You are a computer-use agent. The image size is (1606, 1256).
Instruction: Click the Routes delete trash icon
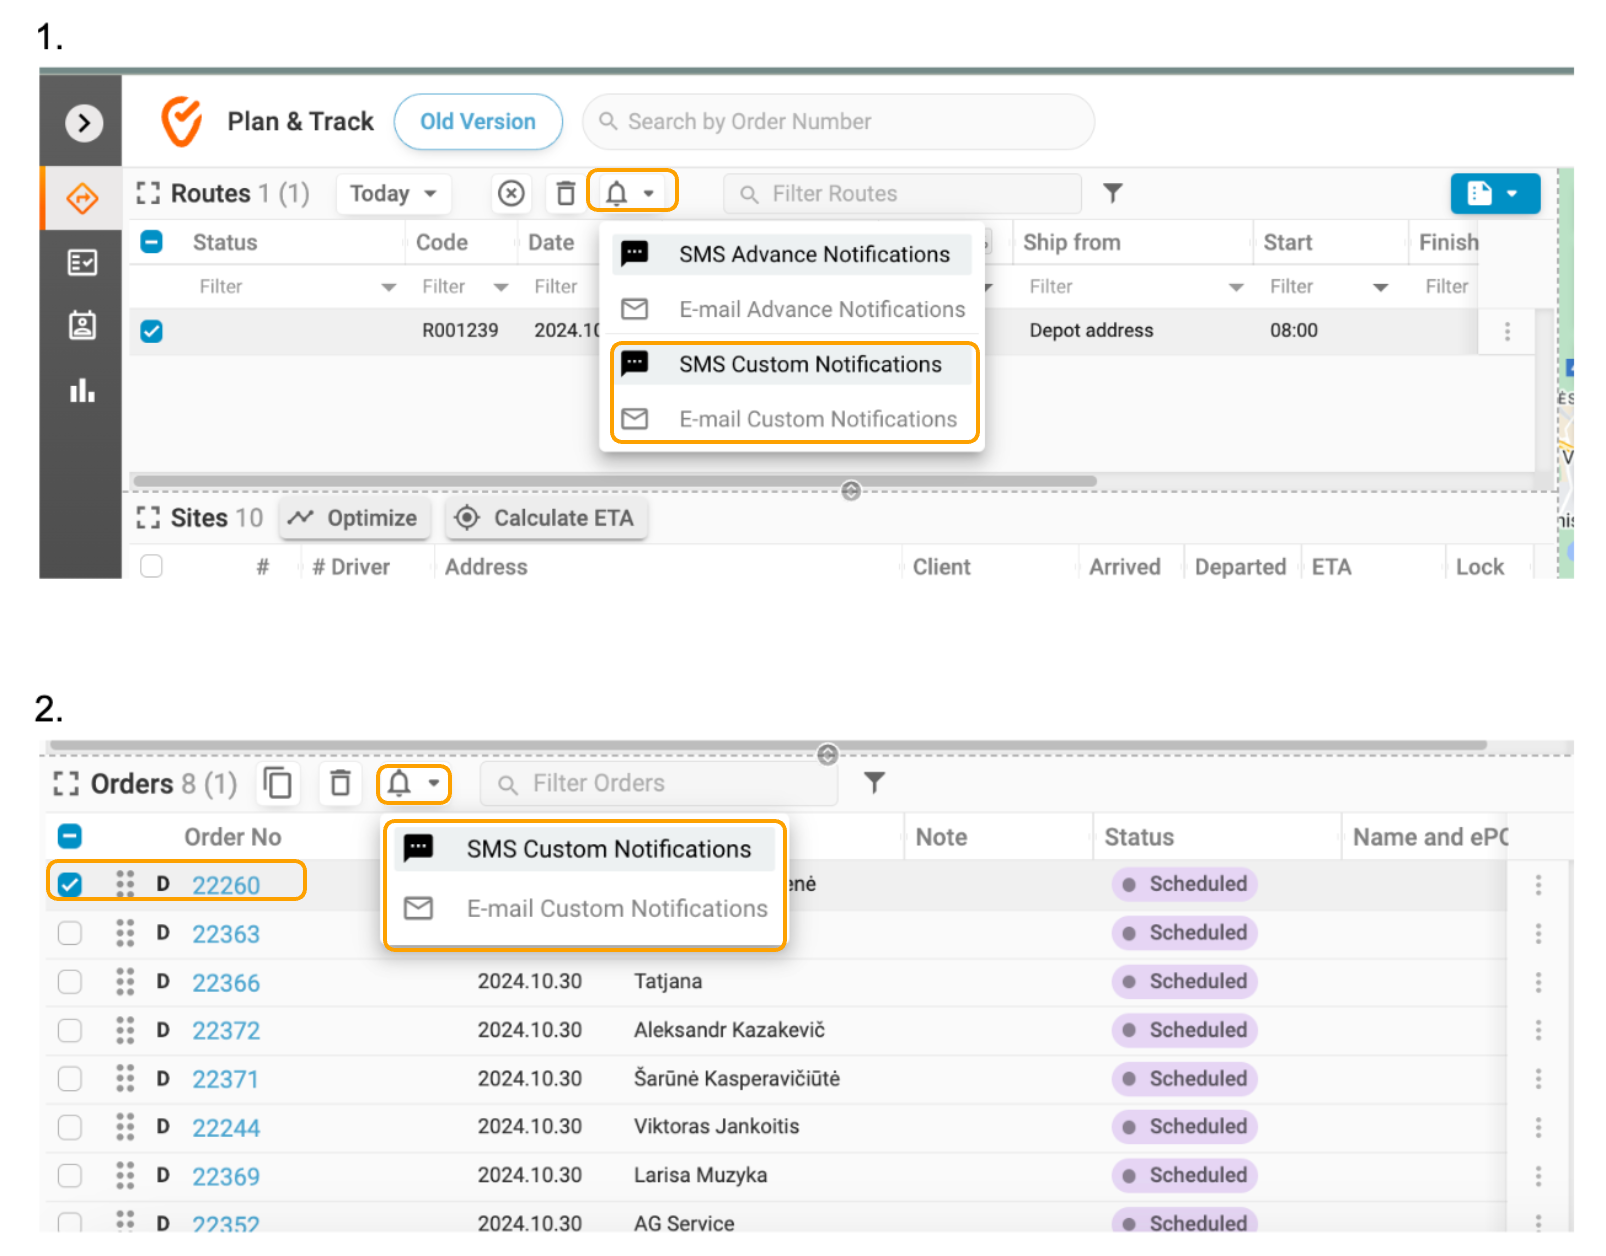tap(566, 193)
